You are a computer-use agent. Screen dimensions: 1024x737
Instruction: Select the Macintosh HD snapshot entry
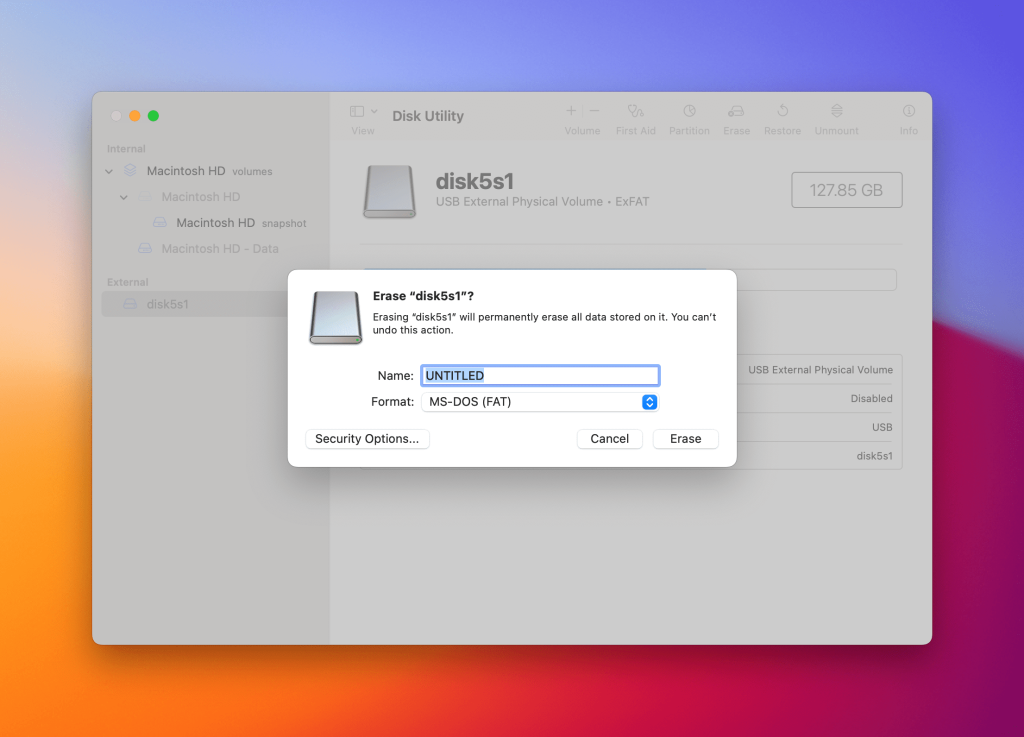click(x=241, y=223)
